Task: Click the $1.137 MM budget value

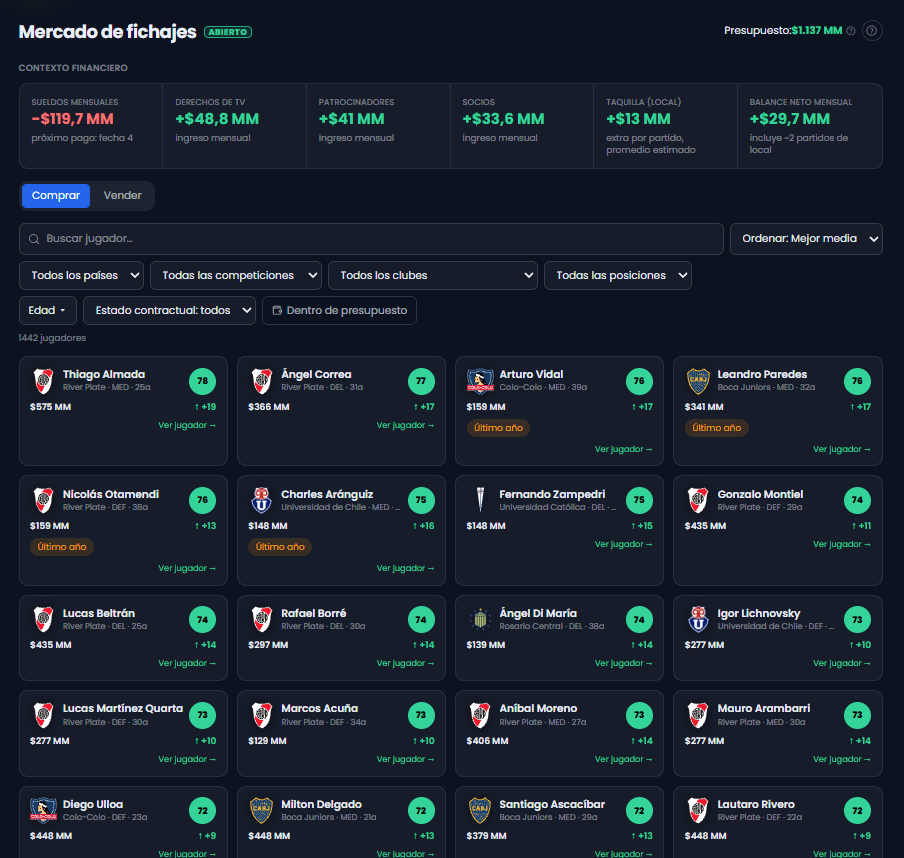Action: coord(816,31)
